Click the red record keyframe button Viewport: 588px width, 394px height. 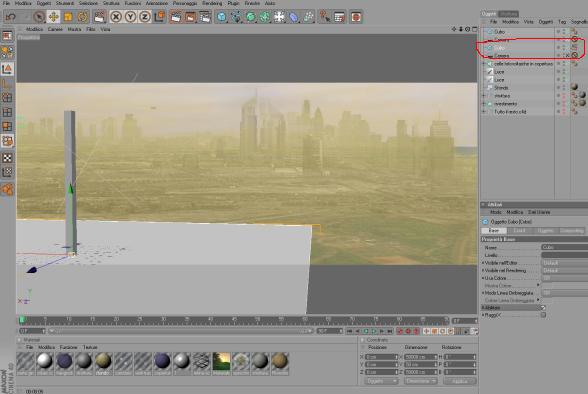point(400,331)
